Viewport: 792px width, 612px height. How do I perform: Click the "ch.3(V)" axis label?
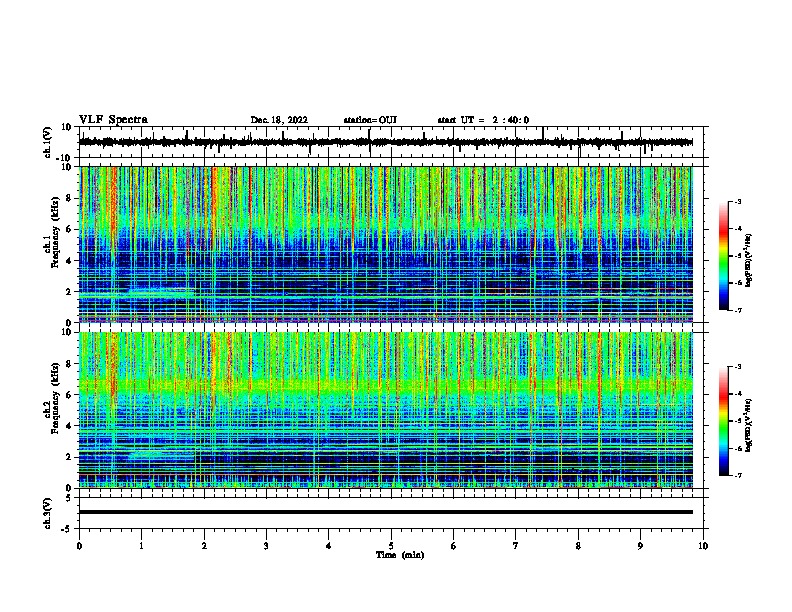pos(48,513)
